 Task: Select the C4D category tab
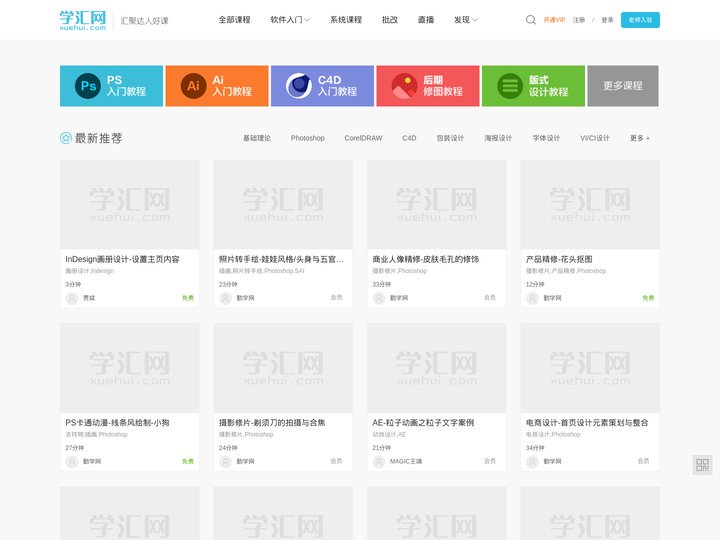click(x=409, y=138)
